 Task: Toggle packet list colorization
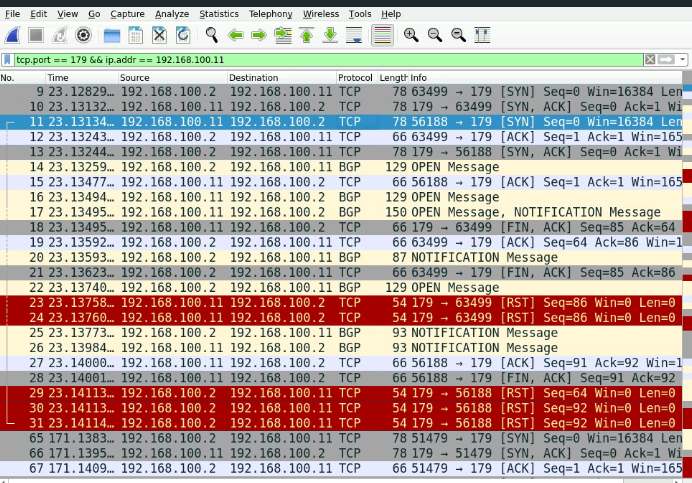[382, 35]
